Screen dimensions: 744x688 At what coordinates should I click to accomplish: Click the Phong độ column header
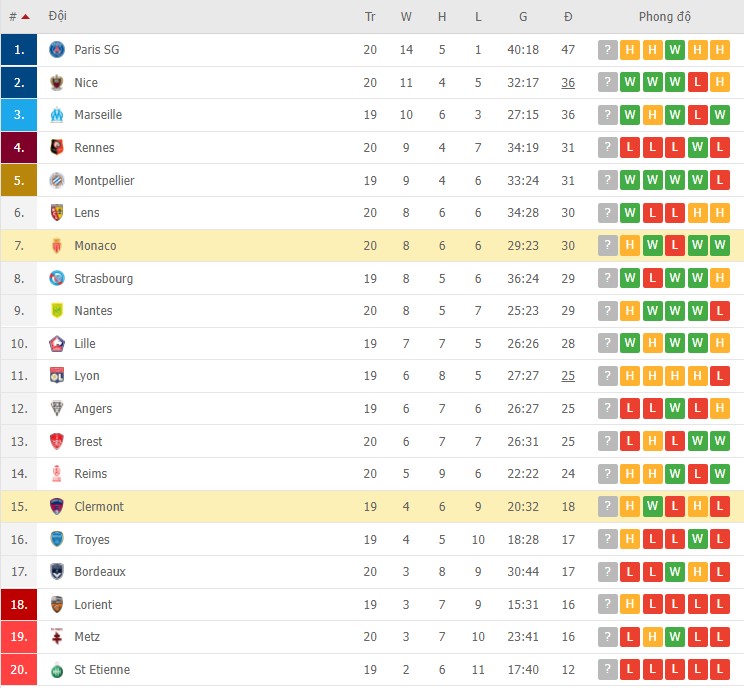tap(664, 17)
